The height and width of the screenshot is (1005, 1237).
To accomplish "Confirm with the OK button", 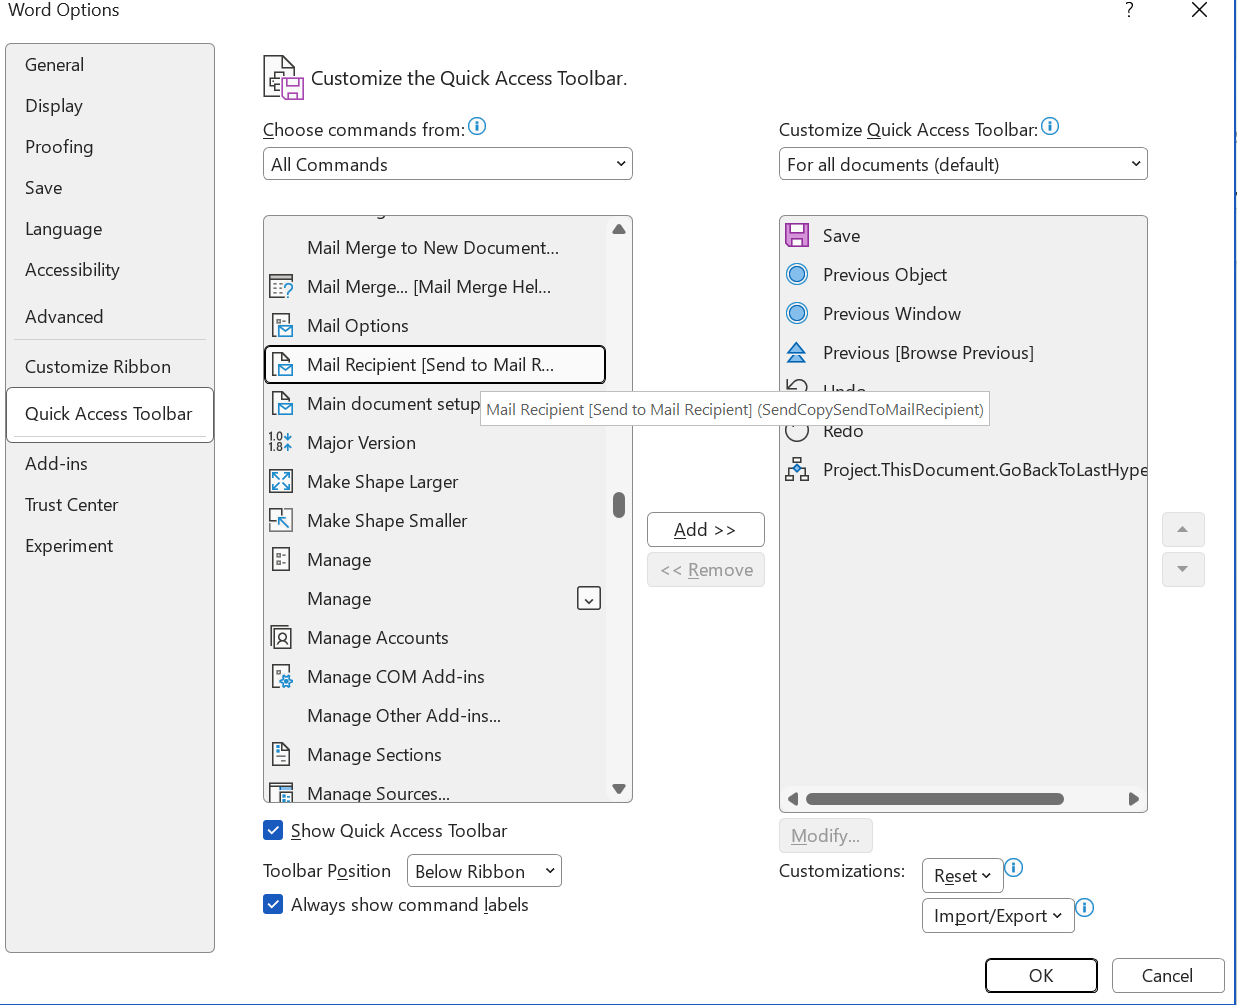I will [1041, 976].
